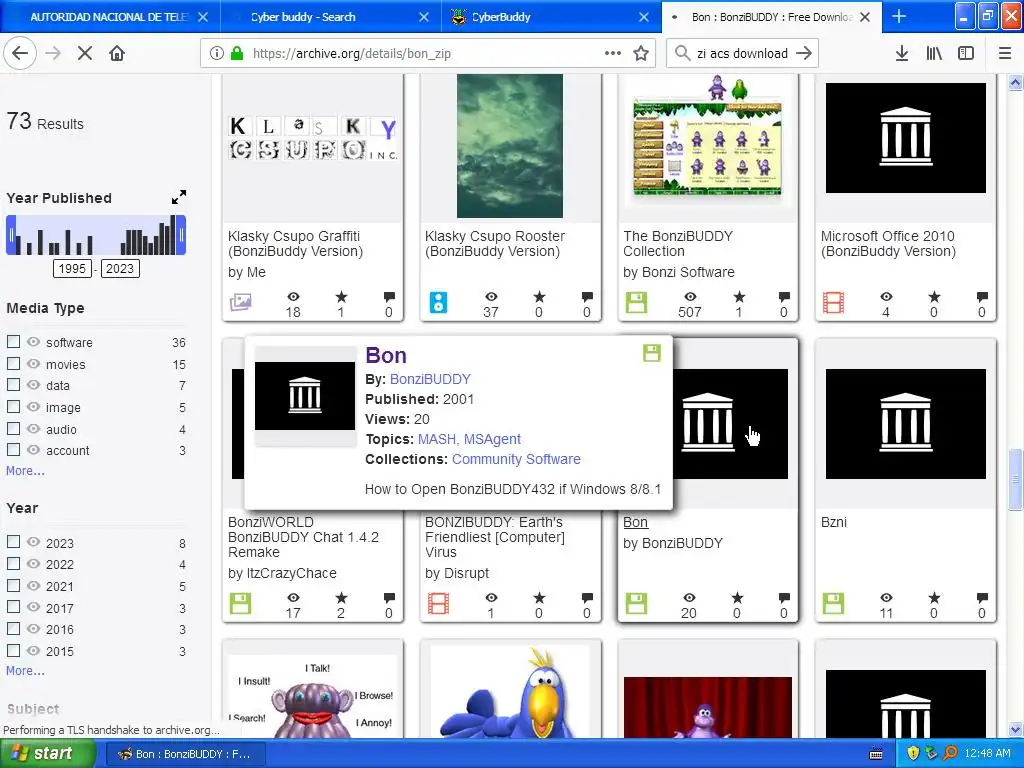Open The BonziBUDDY Collection item title
1024x768 pixels.
pyautogui.click(x=678, y=244)
